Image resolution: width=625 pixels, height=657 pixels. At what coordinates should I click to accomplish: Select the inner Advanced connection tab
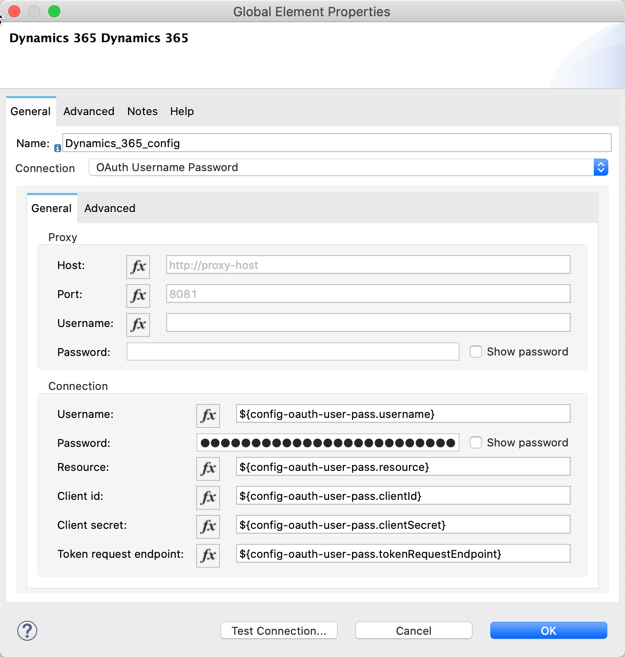(110, 209)
